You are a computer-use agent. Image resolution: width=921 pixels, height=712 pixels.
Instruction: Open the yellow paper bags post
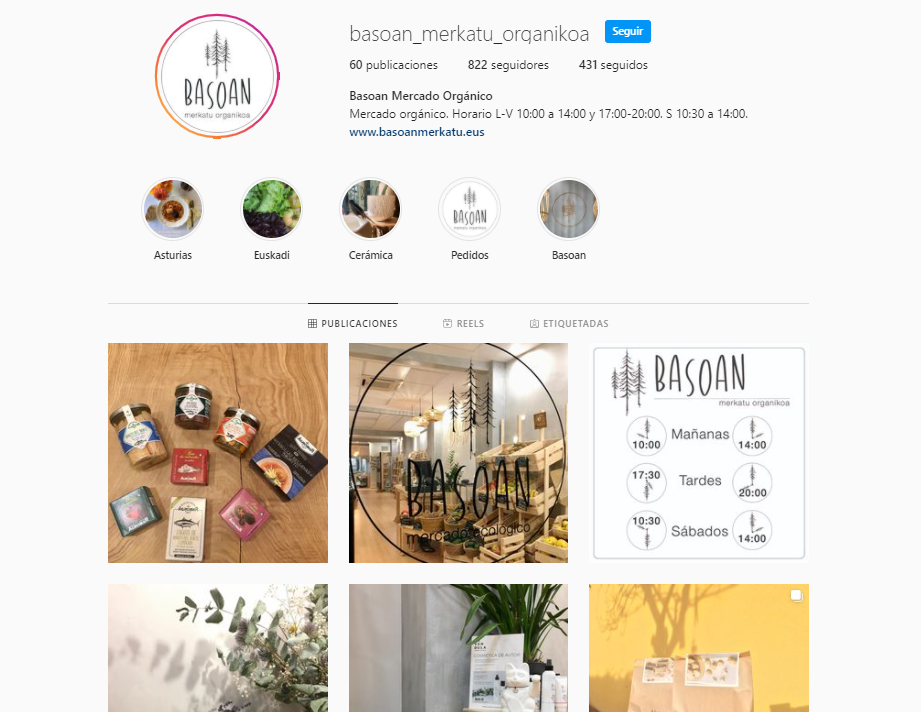[x=699, y=648]
